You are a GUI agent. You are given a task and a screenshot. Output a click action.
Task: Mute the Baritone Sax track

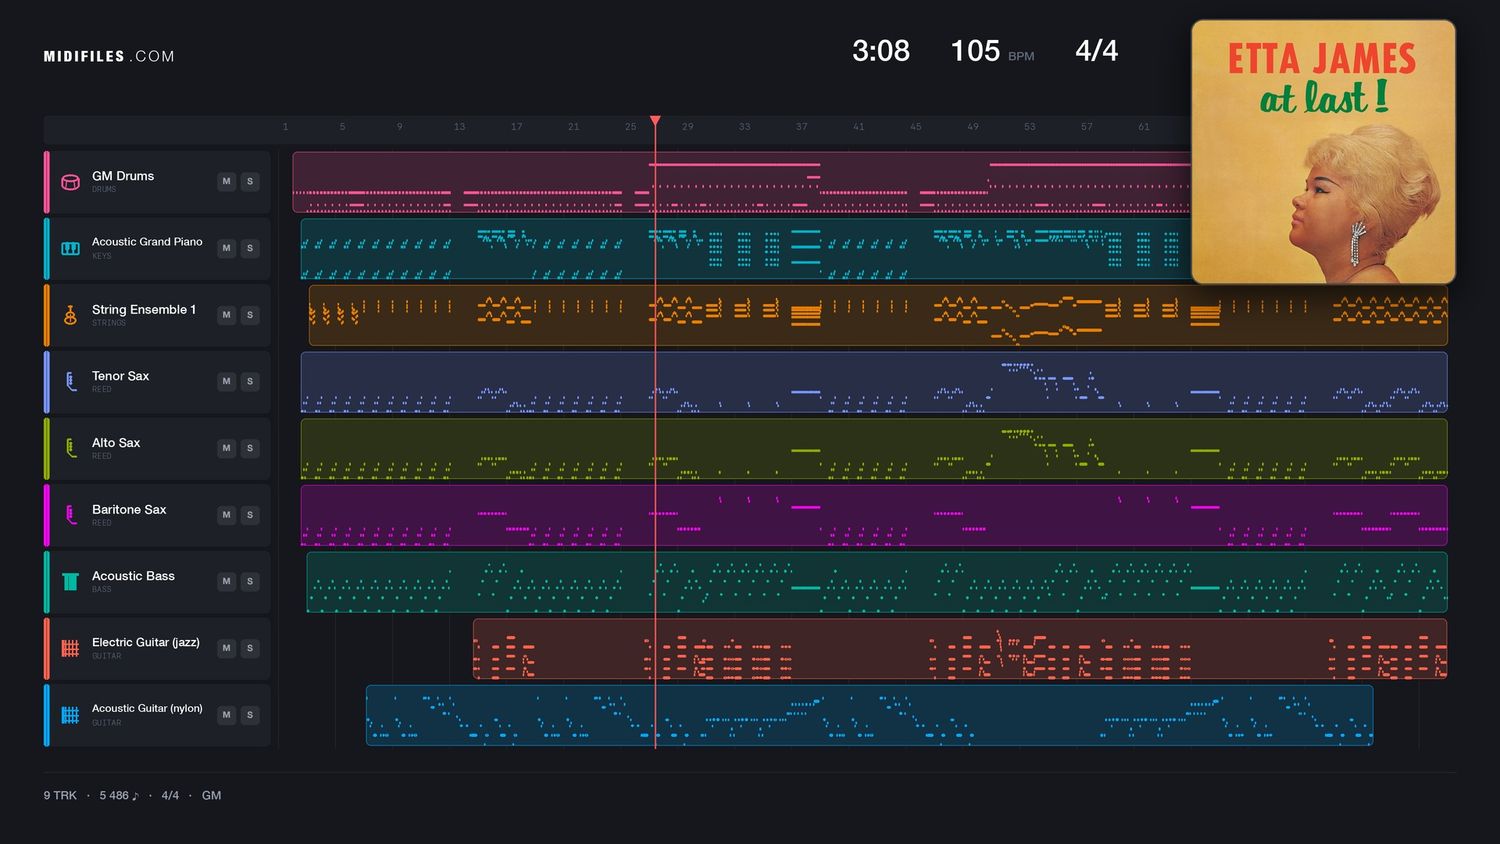pyautogui.click(x=226, y=515)
